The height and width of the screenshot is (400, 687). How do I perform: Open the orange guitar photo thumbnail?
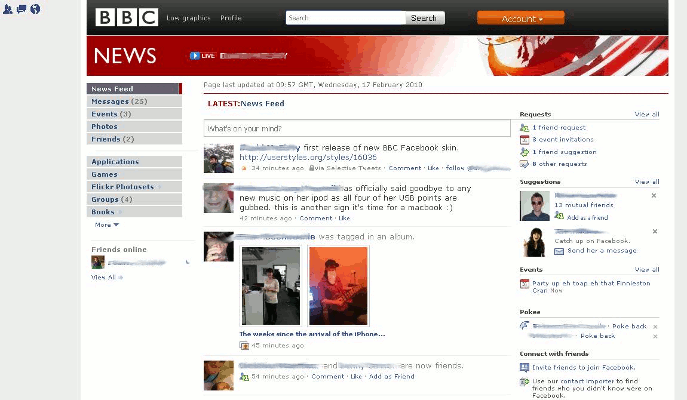pos(338,286)
